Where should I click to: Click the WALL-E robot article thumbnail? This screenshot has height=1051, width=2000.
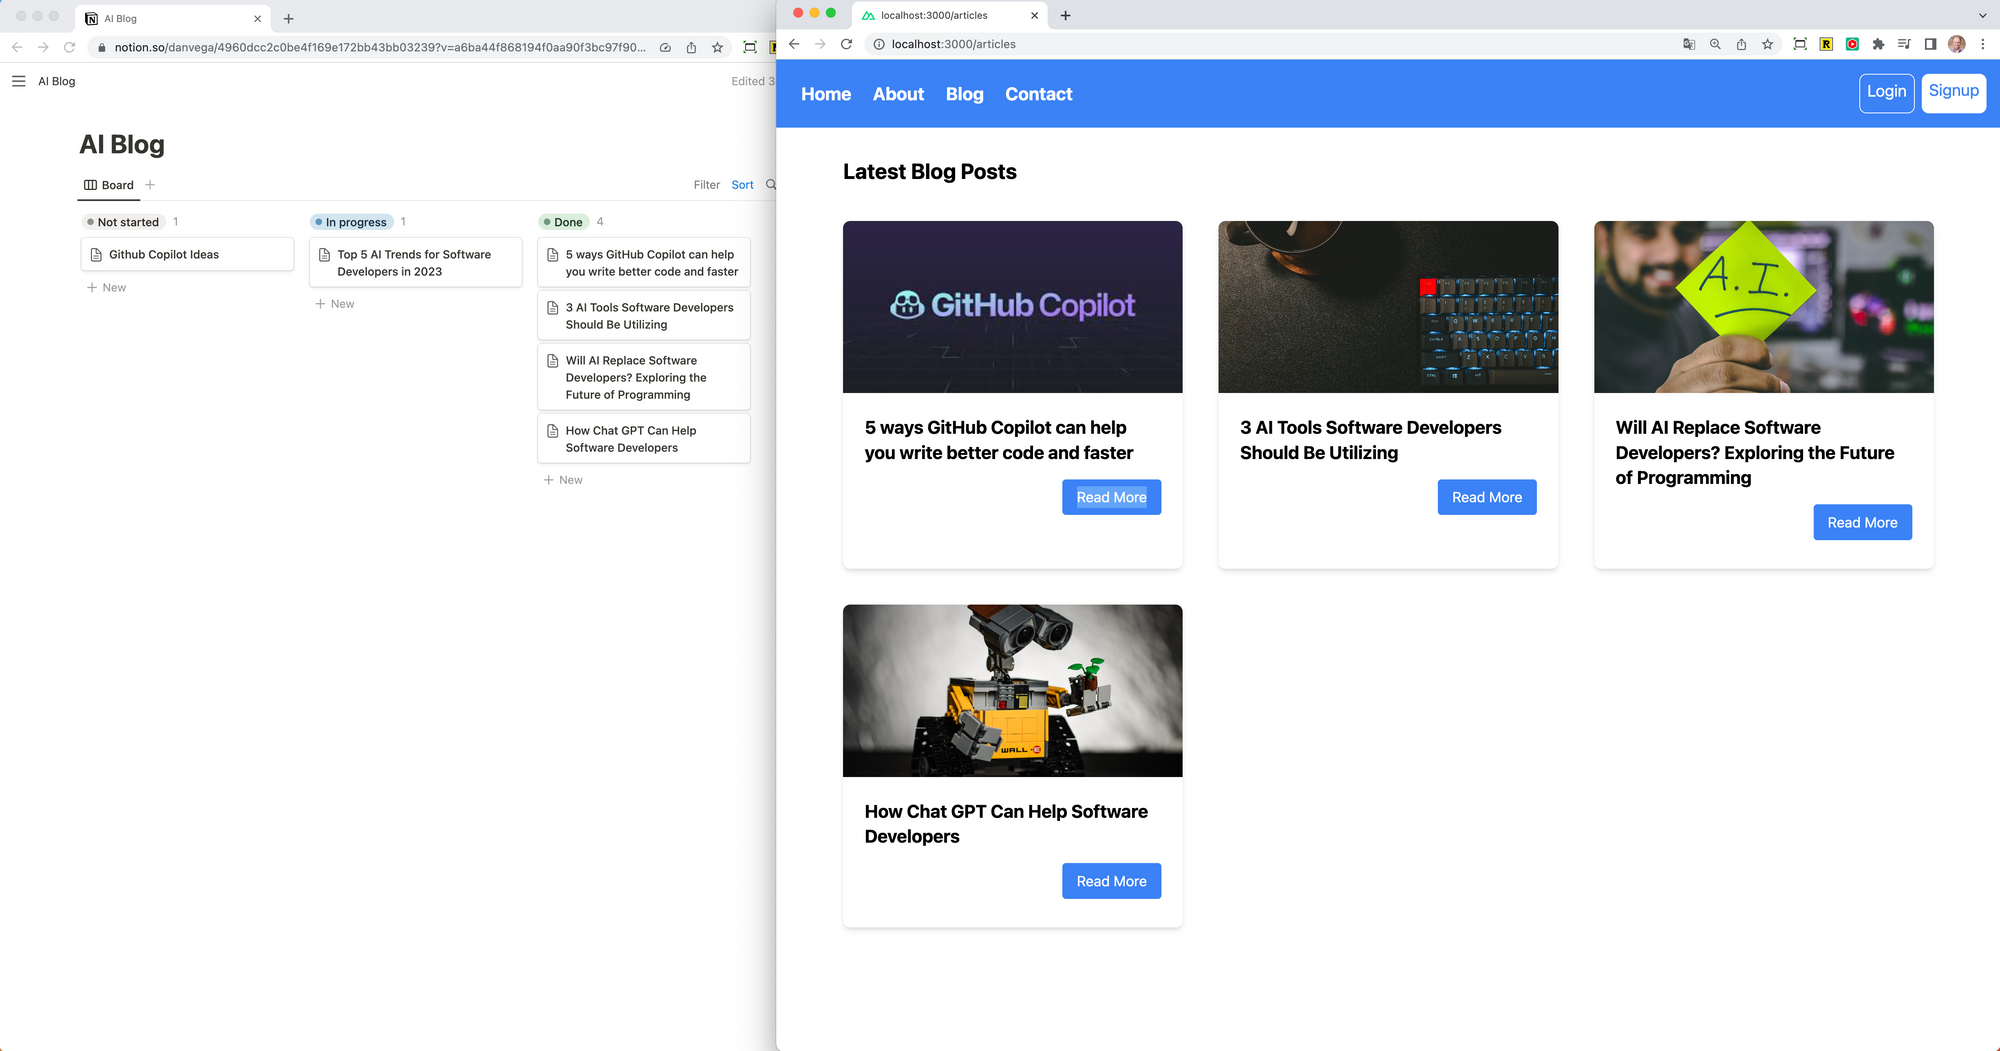(1012, 690)
